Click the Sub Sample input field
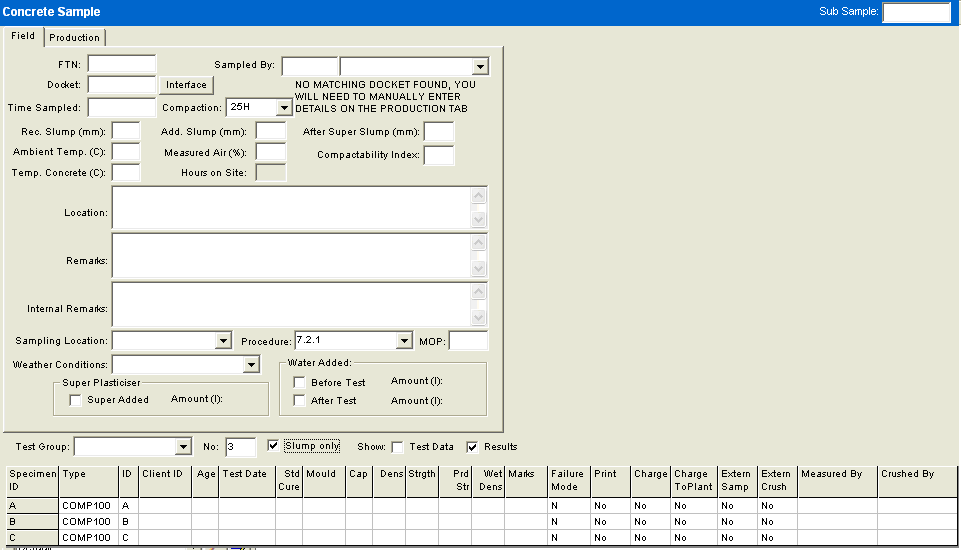The height and width of the screenshot is (550, 961). pos(916,12)
